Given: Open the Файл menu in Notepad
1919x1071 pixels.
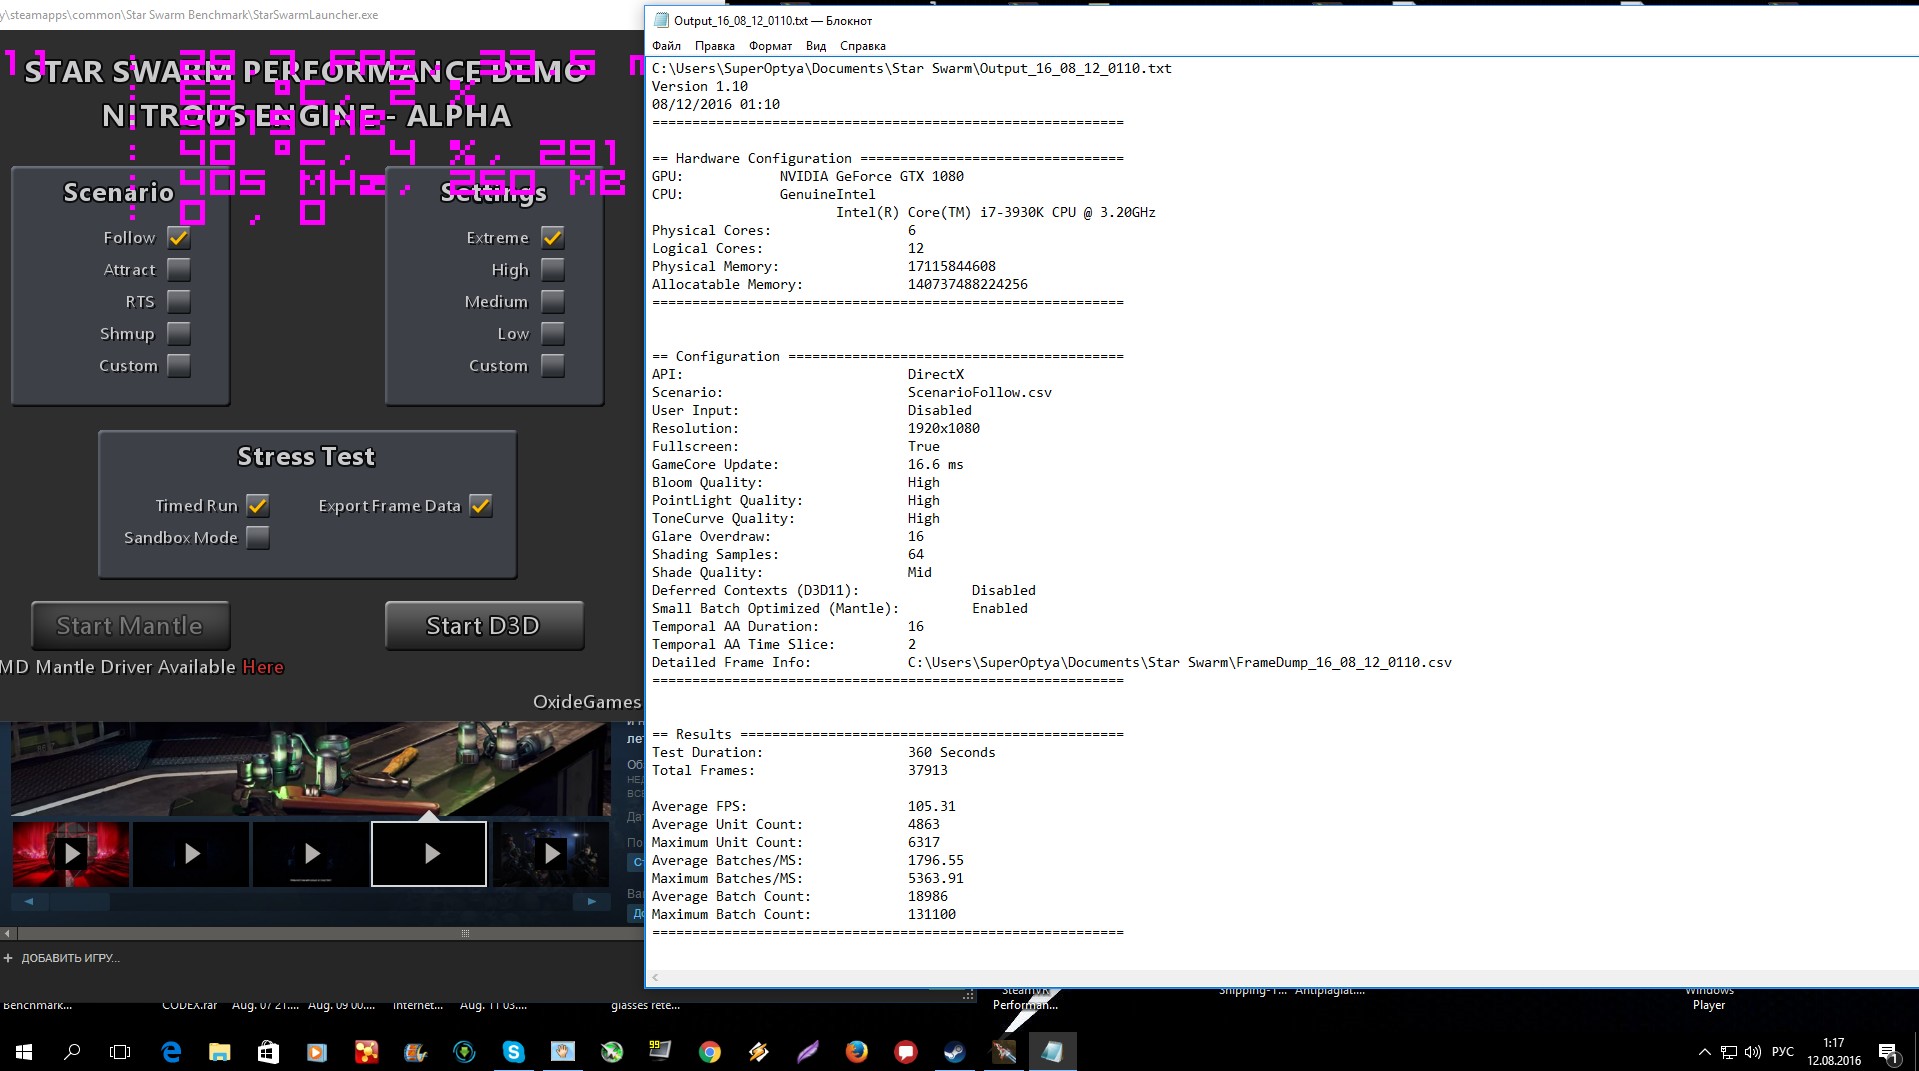Looking at the screenshot, I should (666, 46).
